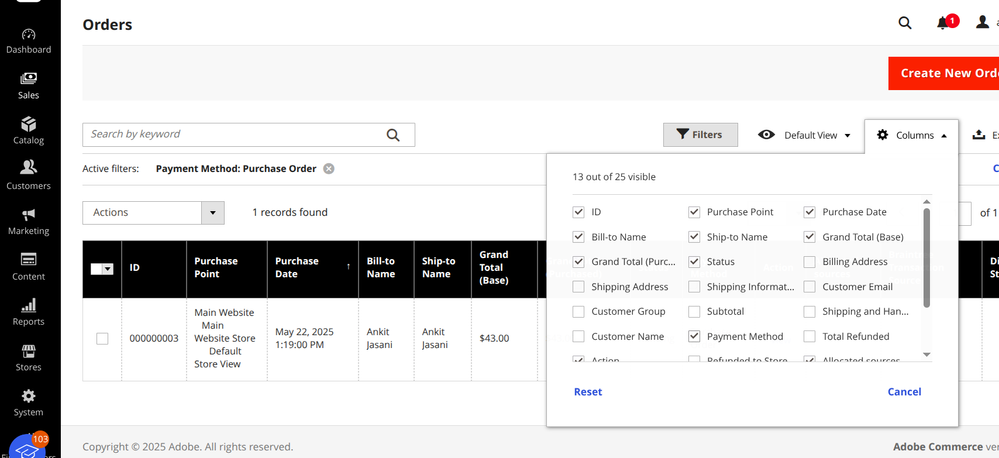Open the Dashboard icon in sidebar
The width and height of the screenshot is (999, 458).
pos(28,35)
